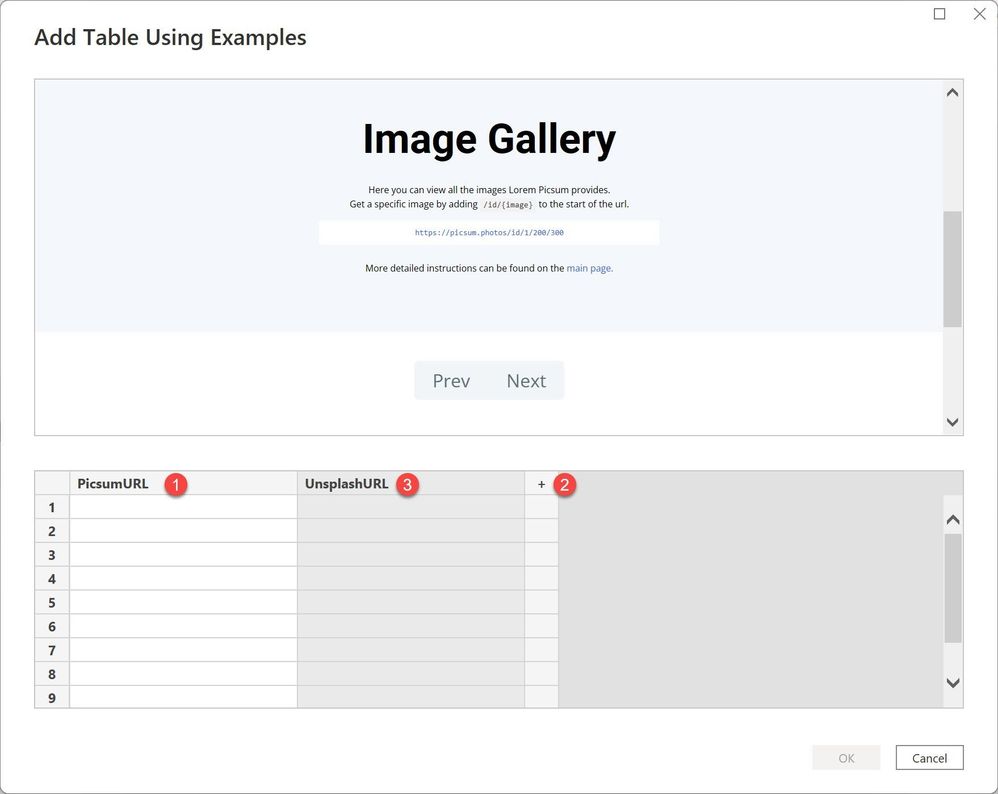This screenshot has width=998, height=794.
Task: Click UnsplashURL cell in row 6
Action: 411,627
